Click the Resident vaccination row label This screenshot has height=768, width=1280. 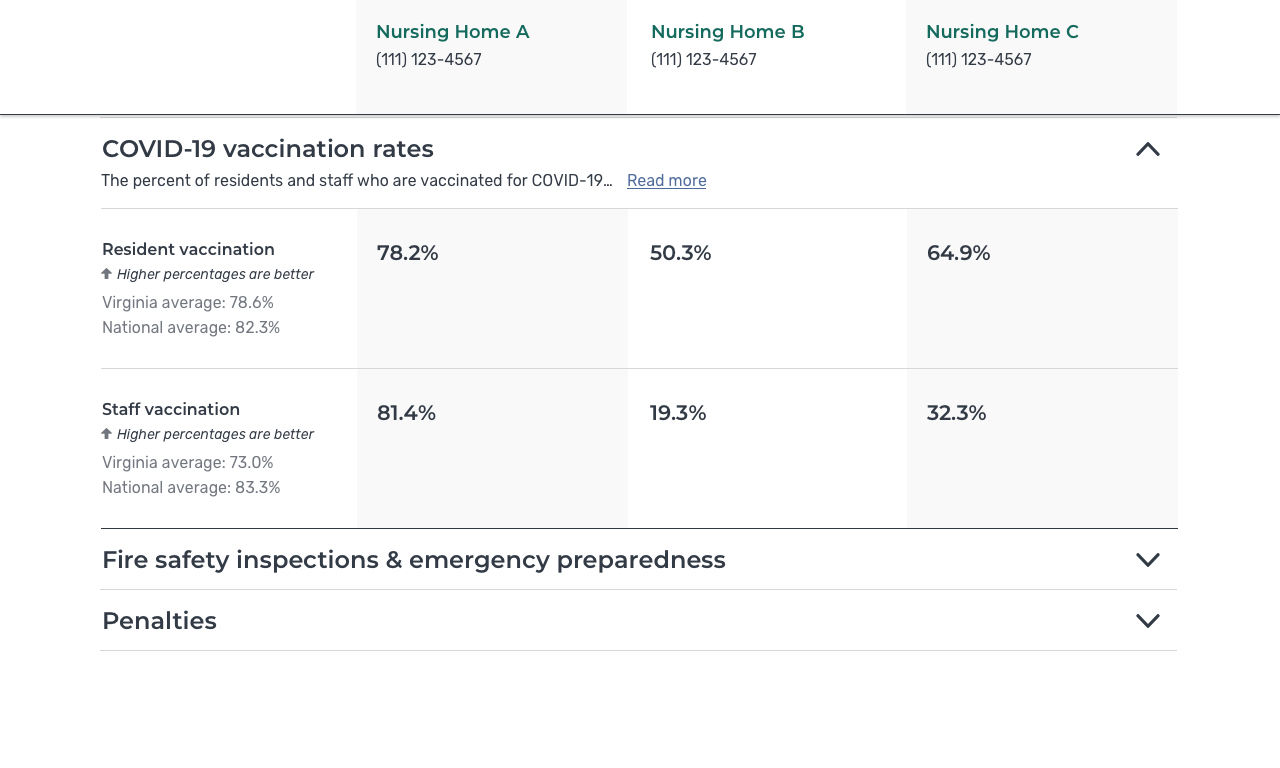188,250
